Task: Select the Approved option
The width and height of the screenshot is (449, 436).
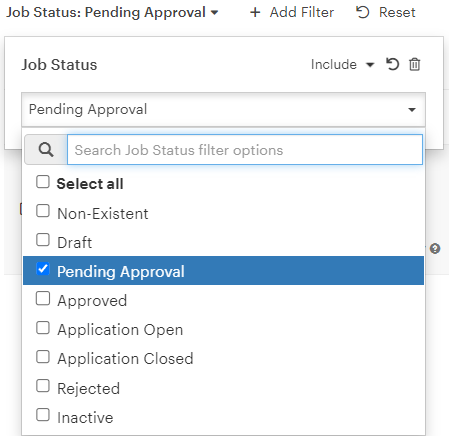Action: 223,300
